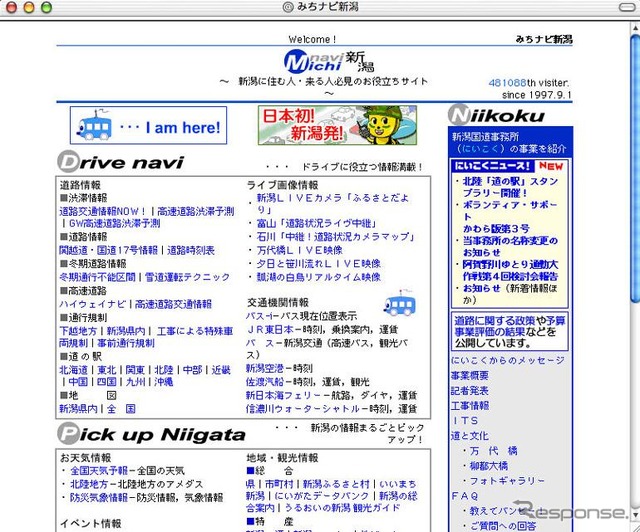Open 新潟ふるさと村 link

pos(336,484)
